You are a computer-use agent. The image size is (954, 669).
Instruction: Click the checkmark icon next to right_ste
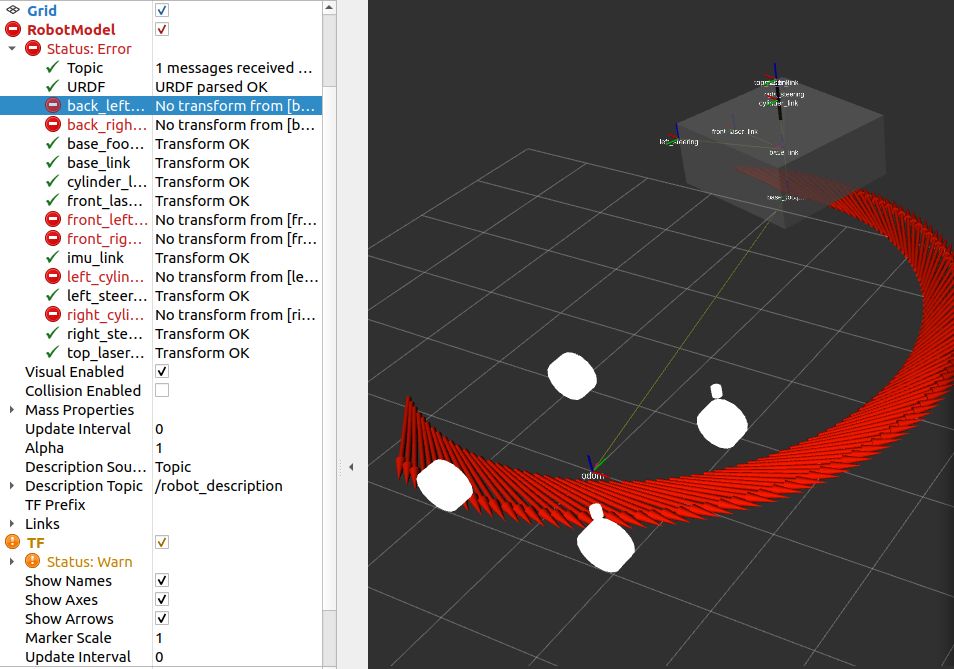(53, 333)
